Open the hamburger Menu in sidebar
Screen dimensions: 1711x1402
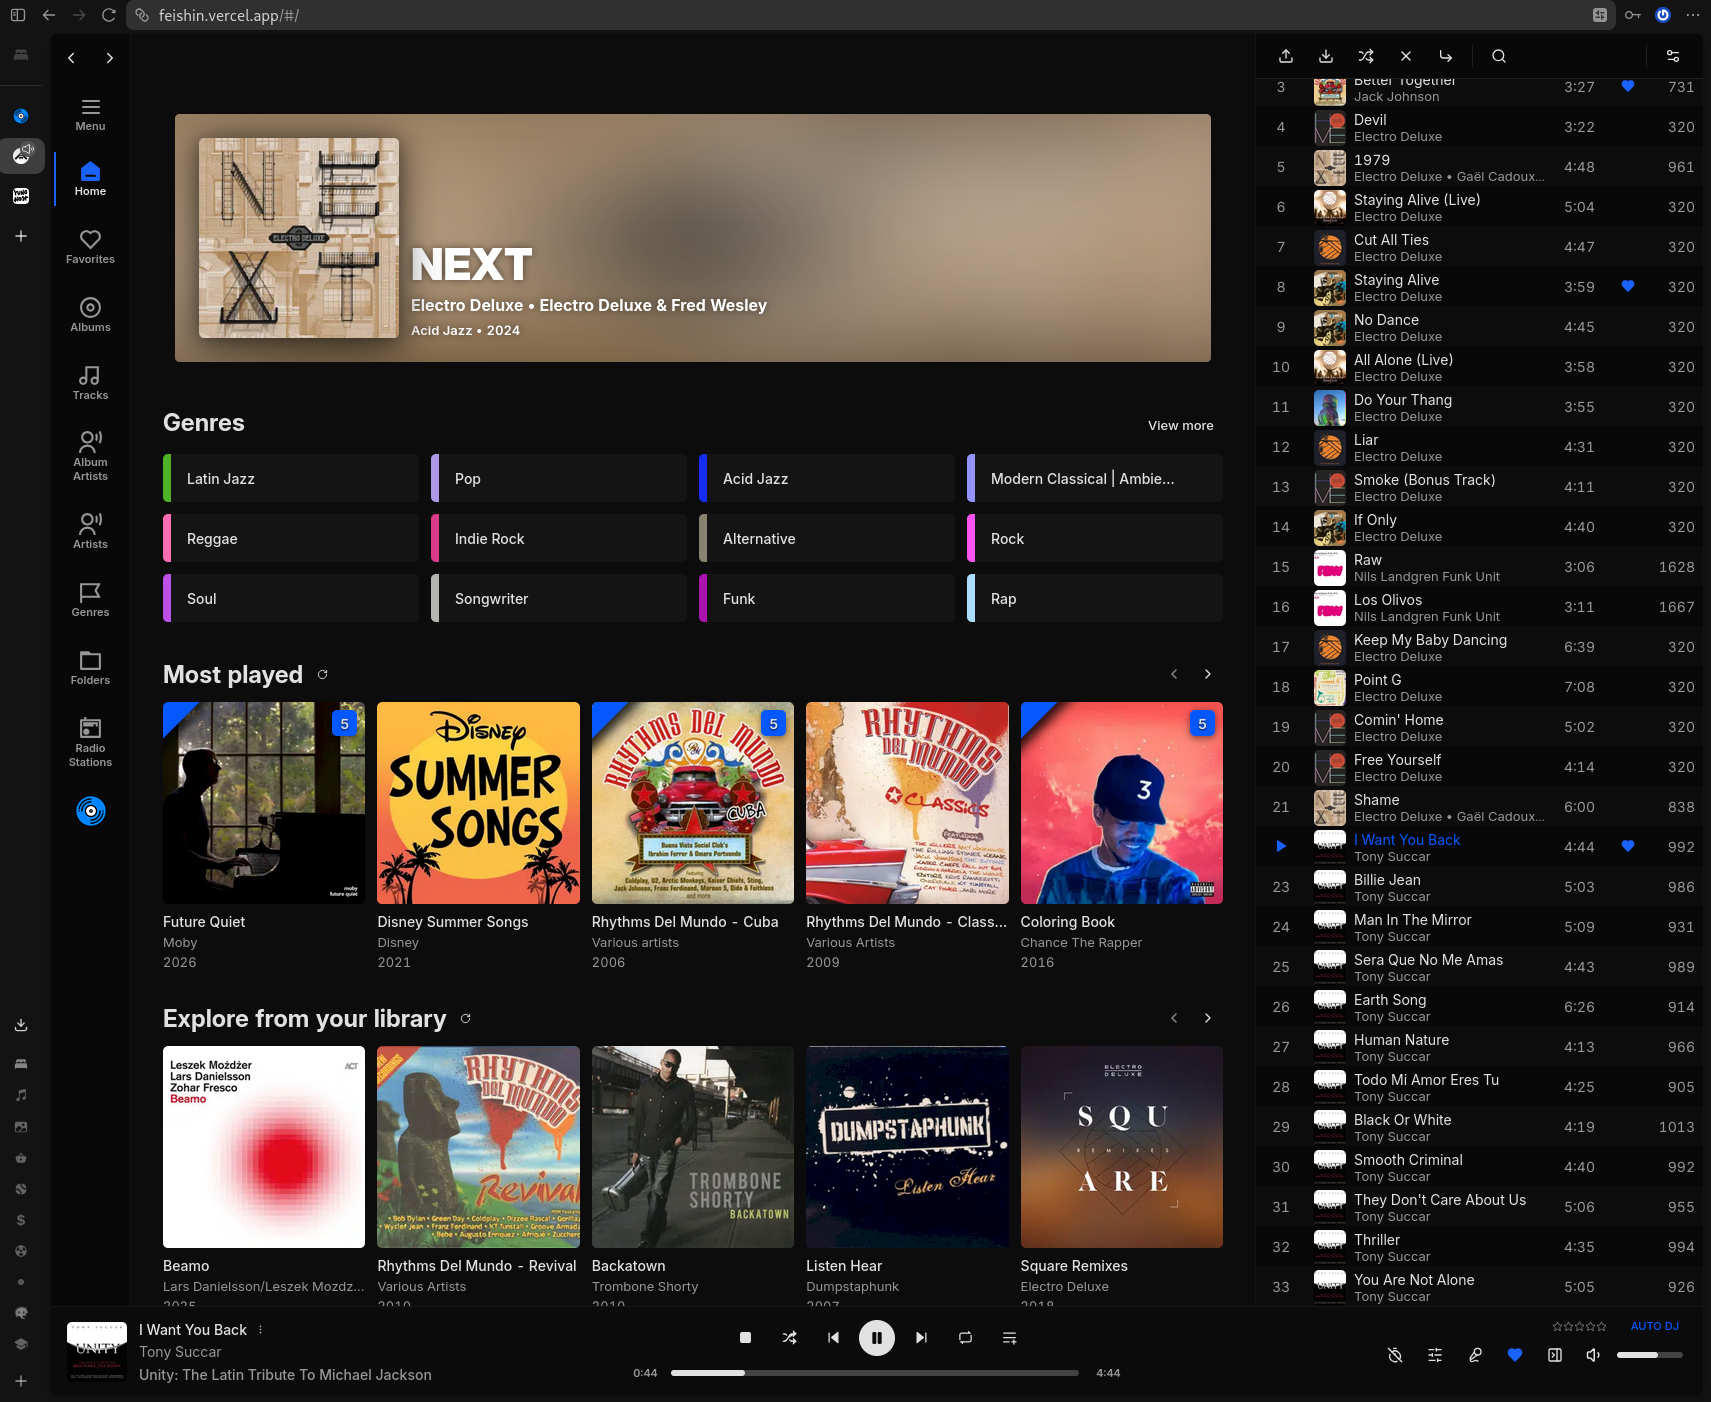point(90,114)
